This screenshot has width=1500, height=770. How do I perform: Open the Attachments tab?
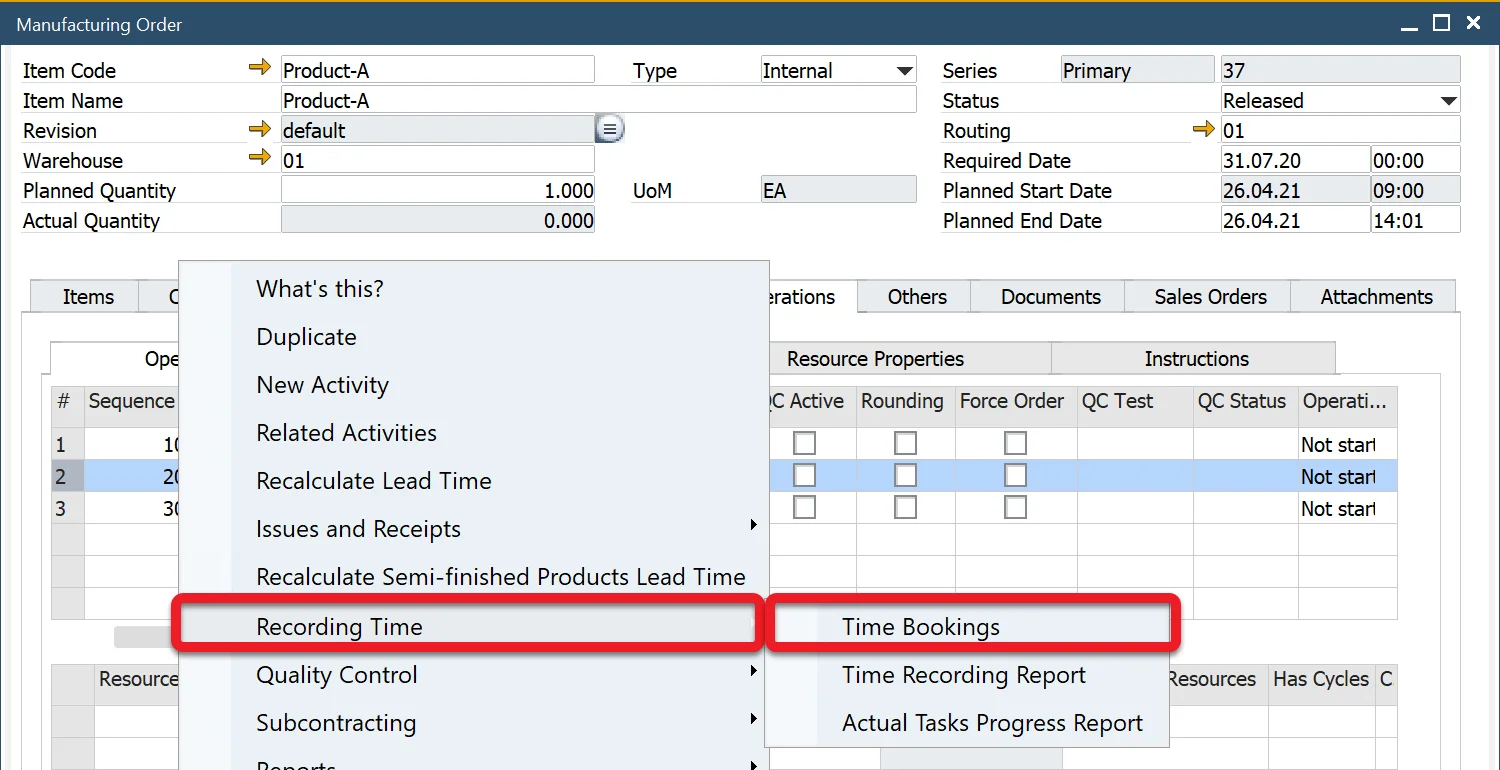[1376, 297]
